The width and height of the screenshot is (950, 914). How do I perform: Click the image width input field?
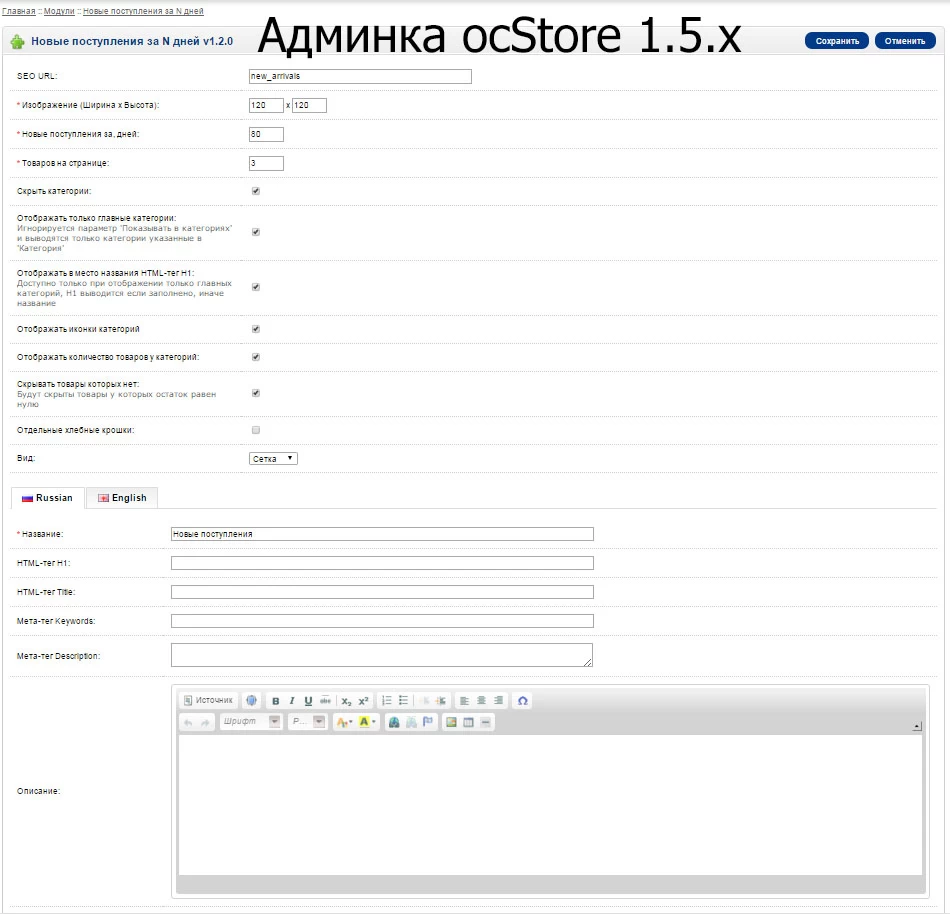coord(266,105)
